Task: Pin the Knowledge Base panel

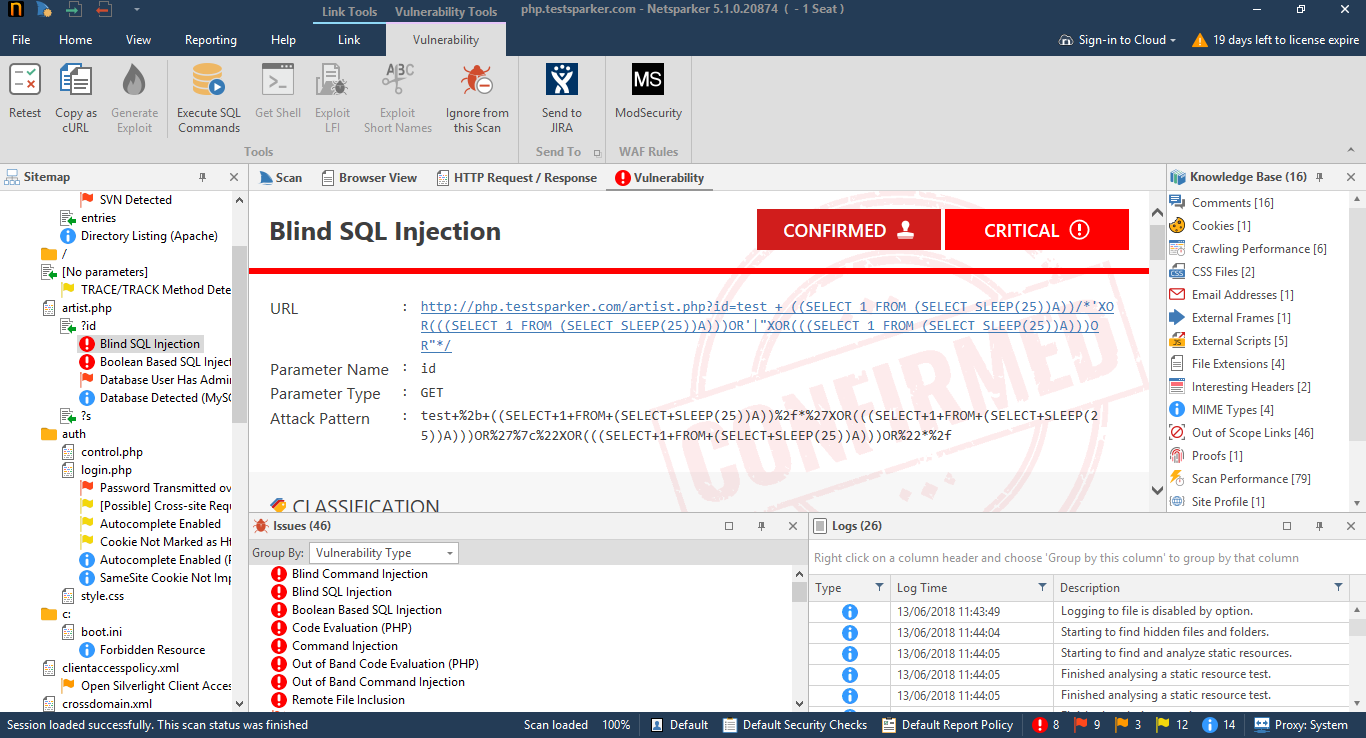Action: [x=1320, y=177]
